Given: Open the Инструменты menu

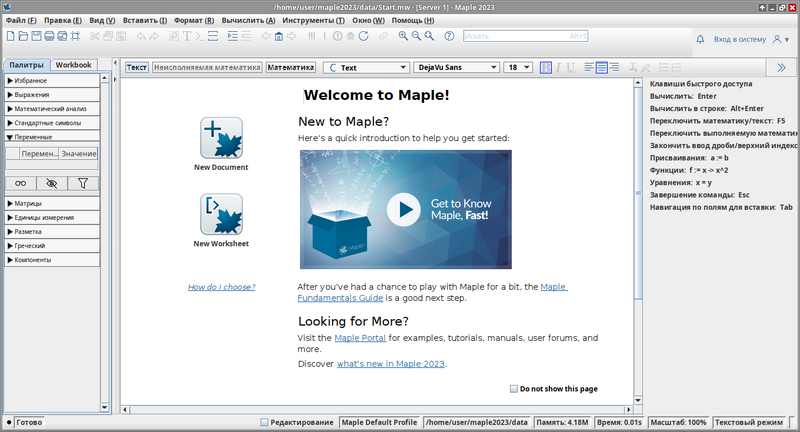Looking at the screenshot, I should 313,20.
